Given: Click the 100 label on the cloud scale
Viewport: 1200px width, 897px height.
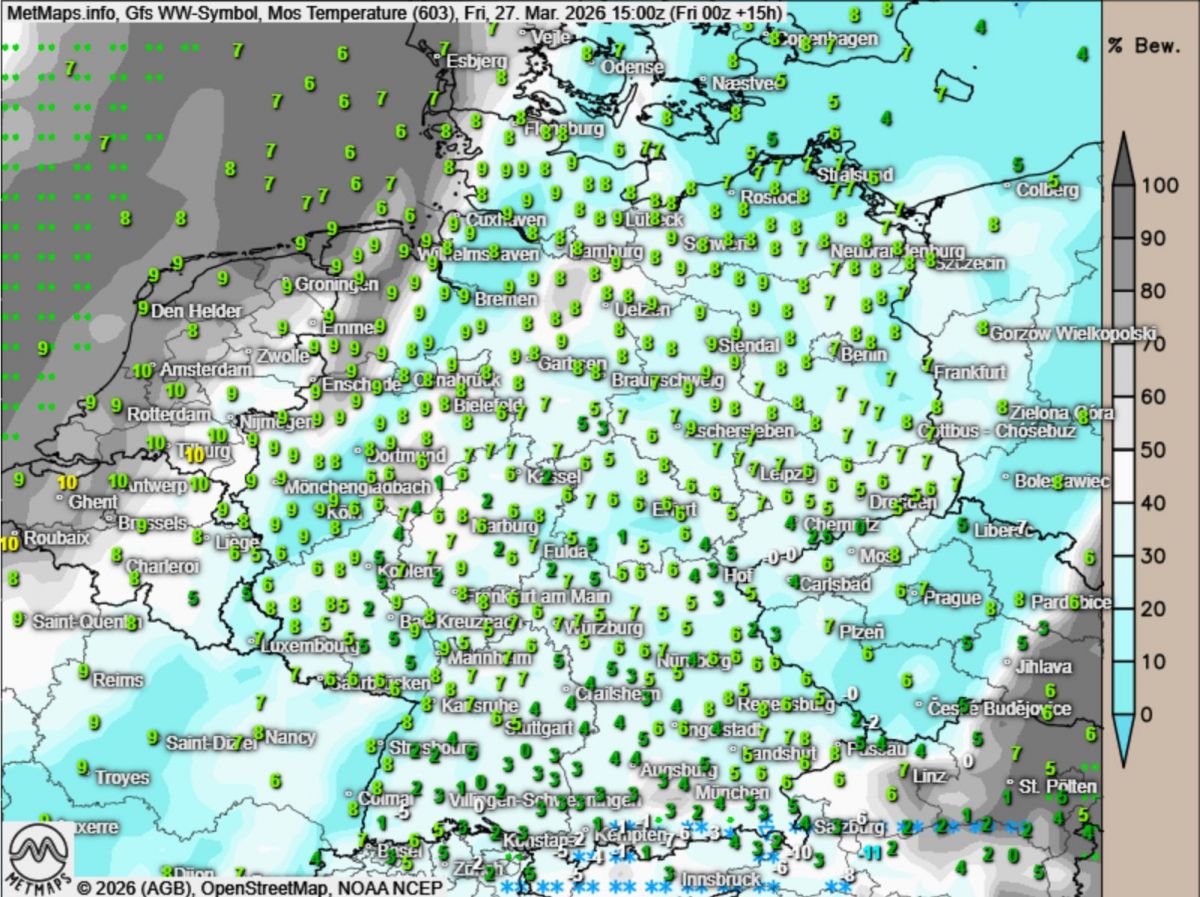Looking at the screenshot, I should [1160, 186].
